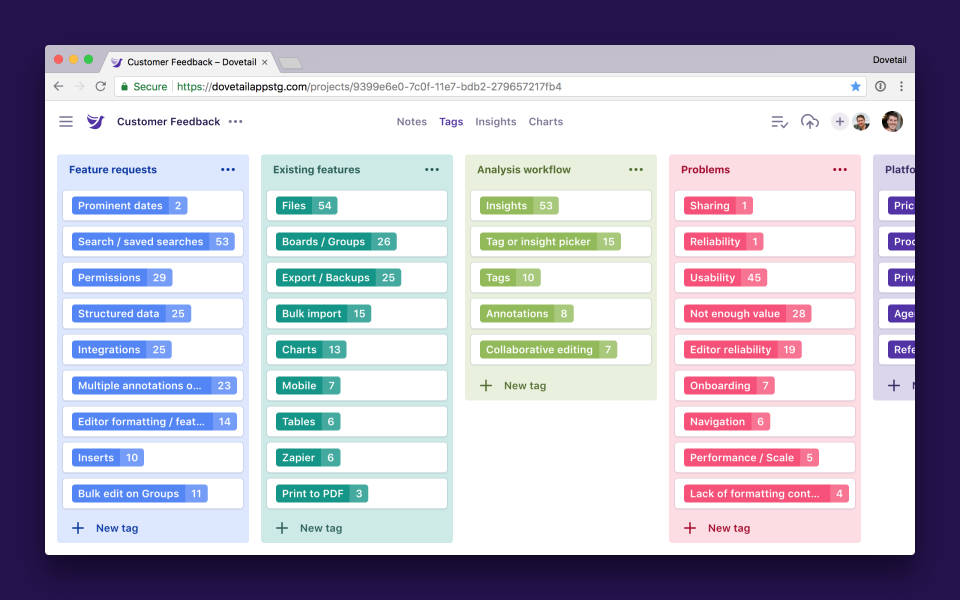
Task: Open options beside the Customer Feedback title
Action: click(235, 121)
